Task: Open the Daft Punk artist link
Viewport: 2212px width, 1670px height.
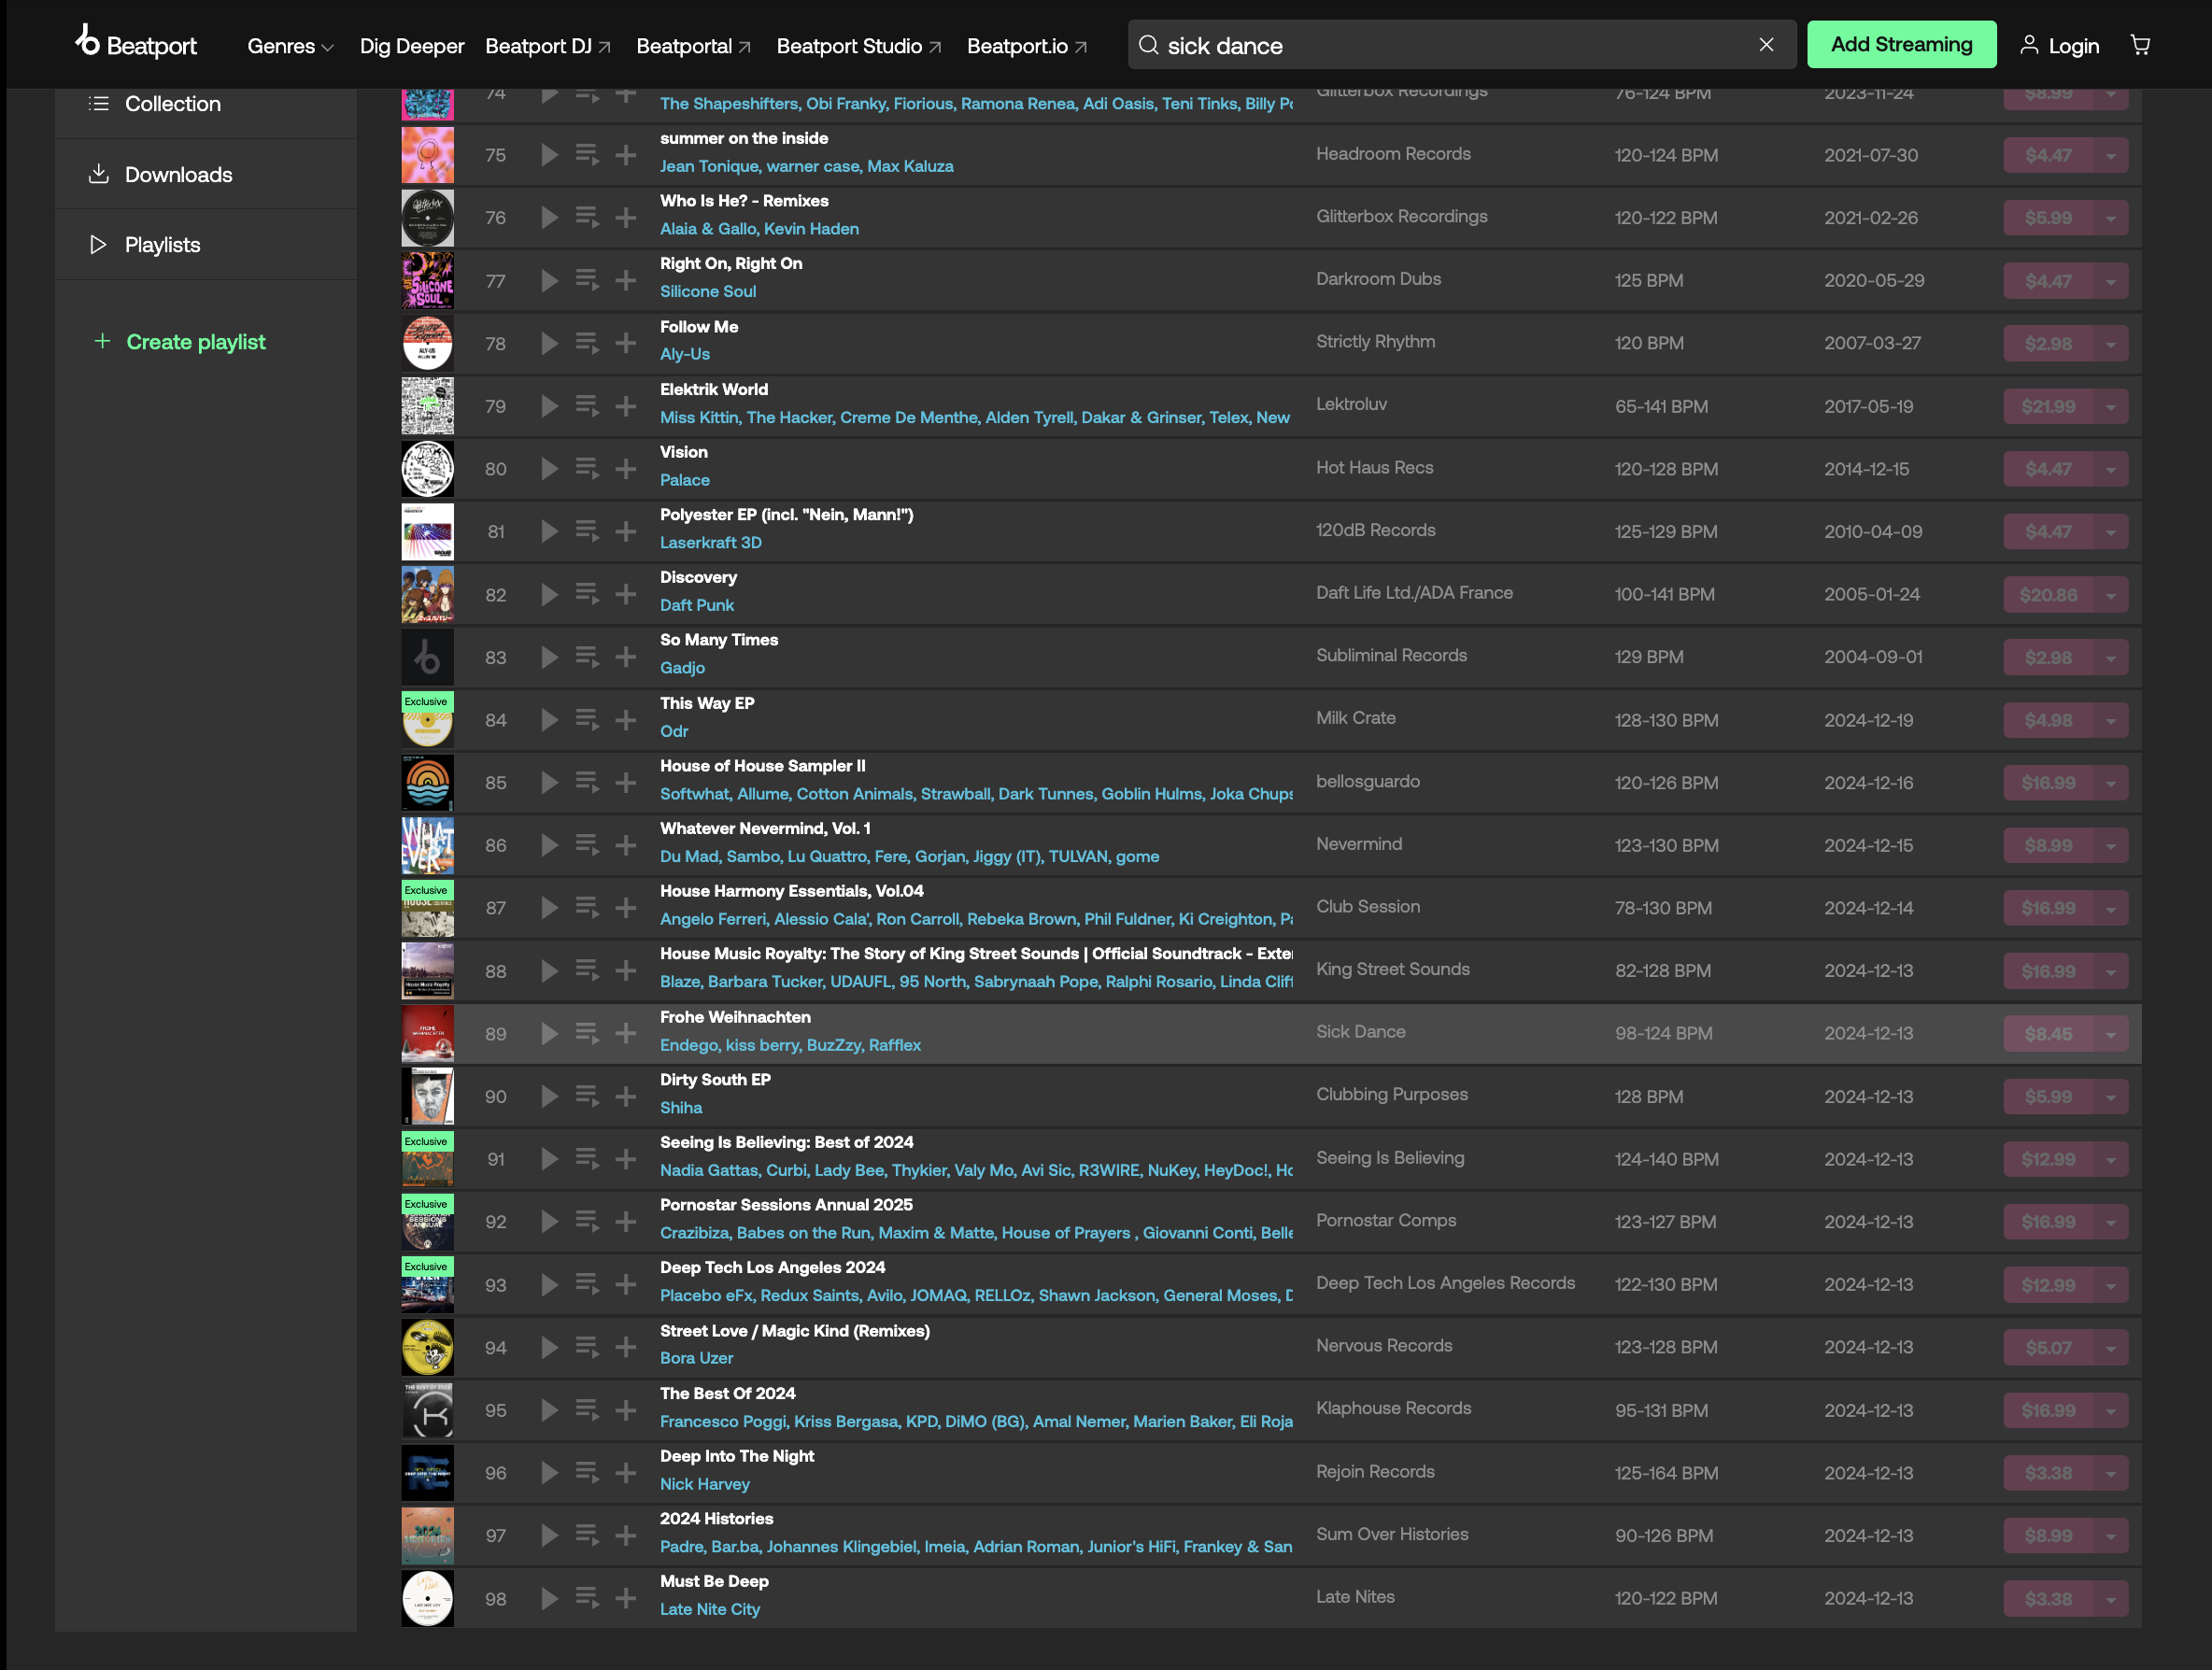Action: coord(696,605)
